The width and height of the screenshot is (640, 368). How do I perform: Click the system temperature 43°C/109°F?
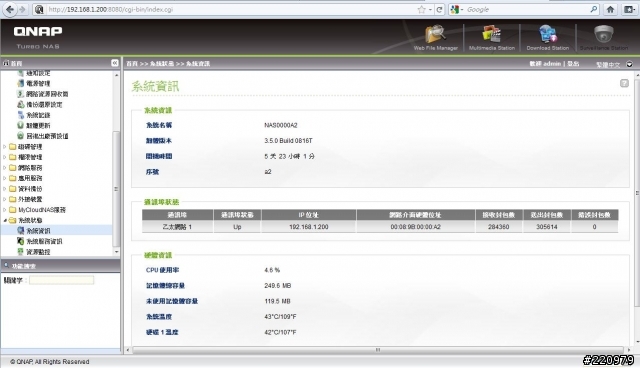click(x=280, y=317)
